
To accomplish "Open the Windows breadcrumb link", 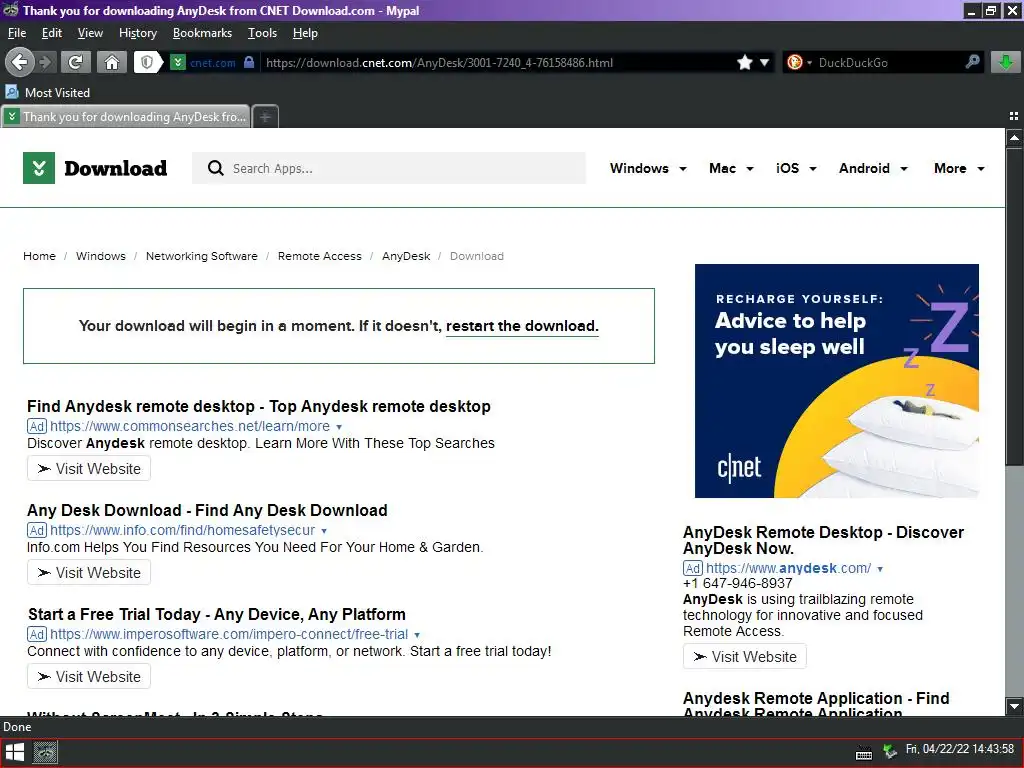I will click(101, 256).
